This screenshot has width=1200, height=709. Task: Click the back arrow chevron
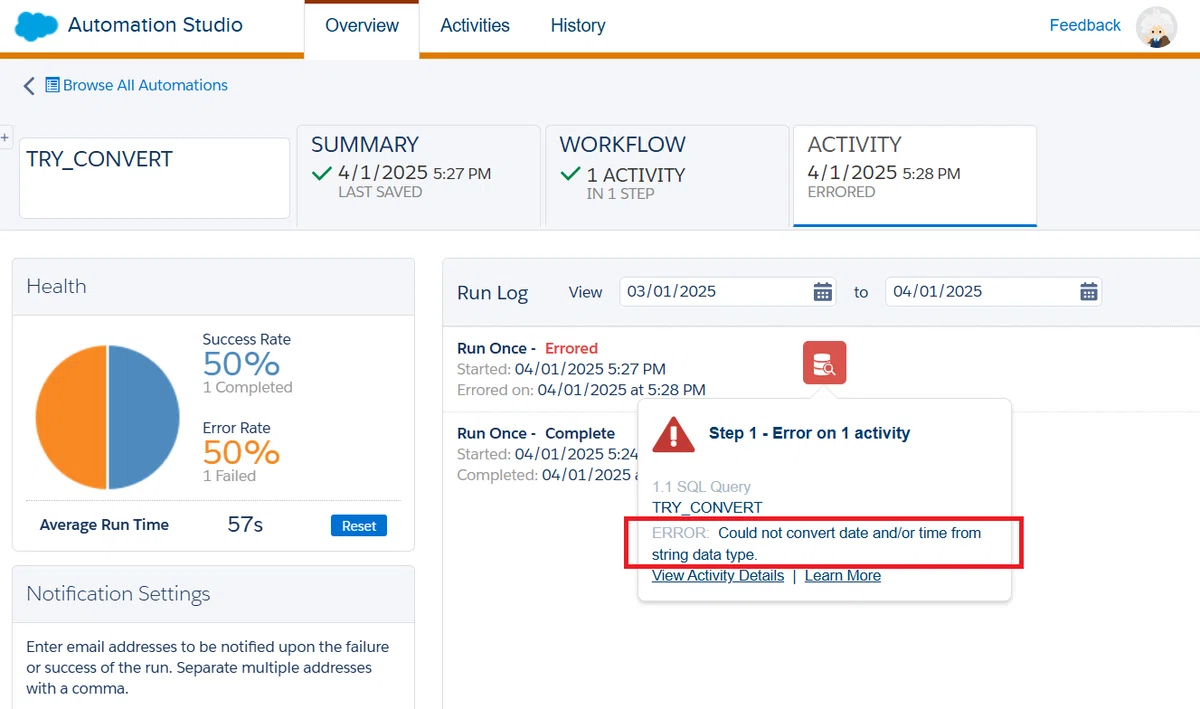click(x=29, y=86)
